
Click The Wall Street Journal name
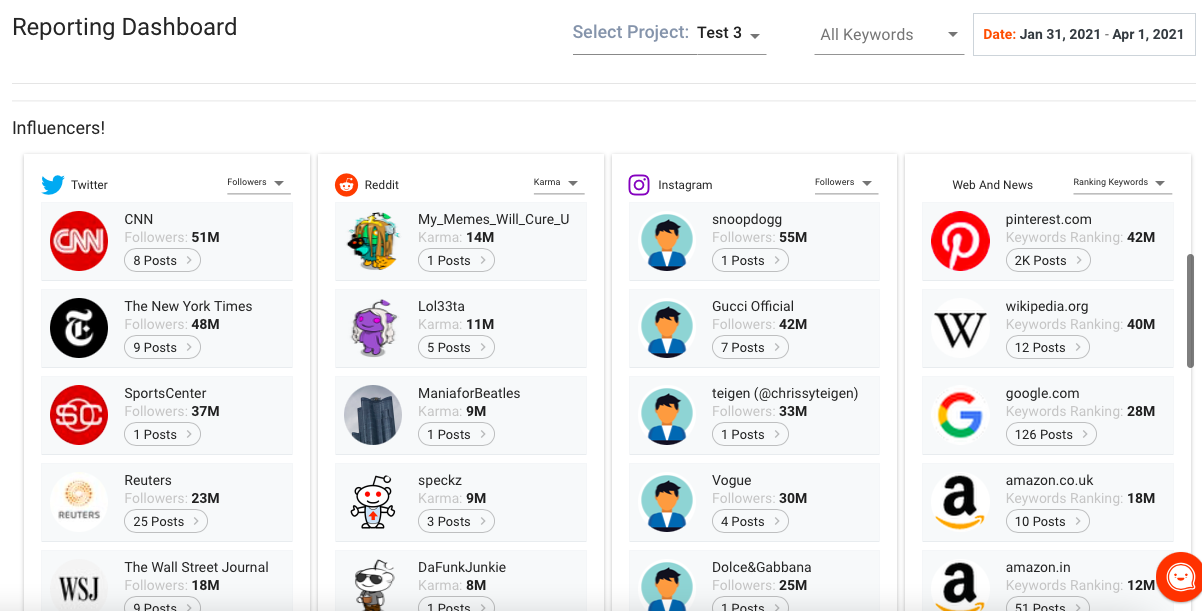pos(197,567)
